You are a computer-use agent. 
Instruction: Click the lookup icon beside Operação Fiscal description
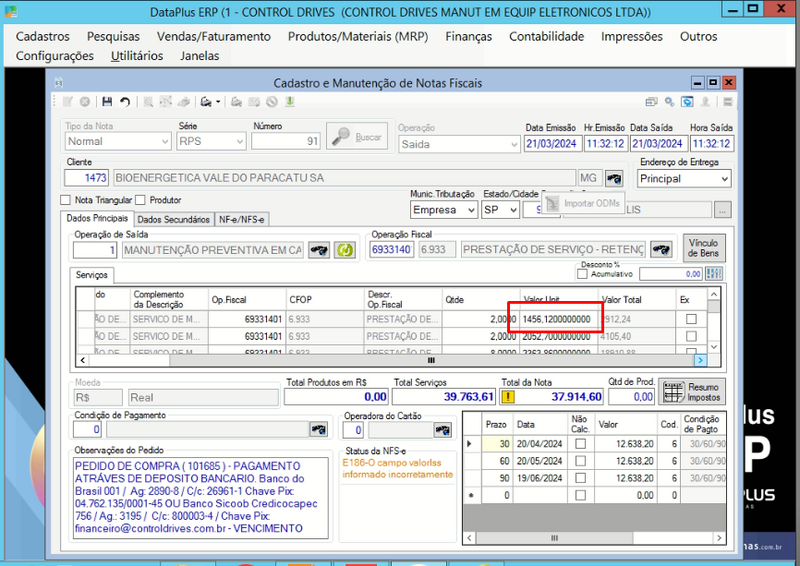pyautogui.click(x=661, y=250)
